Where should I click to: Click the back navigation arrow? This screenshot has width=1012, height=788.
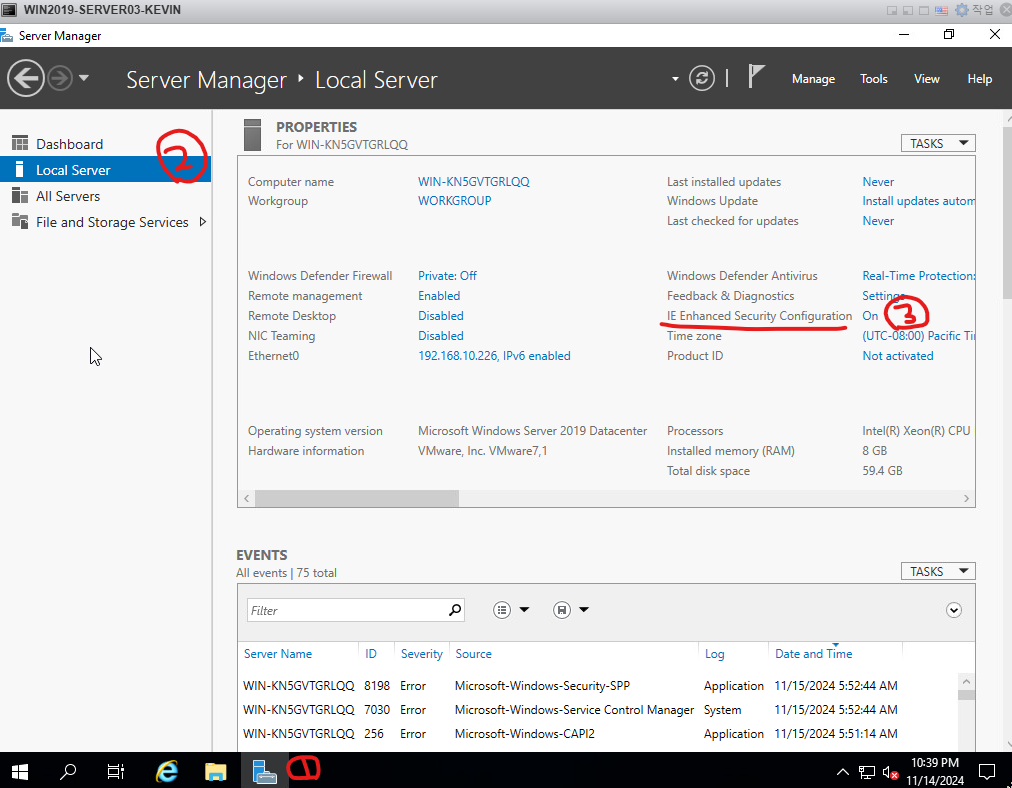pos(26,79)
